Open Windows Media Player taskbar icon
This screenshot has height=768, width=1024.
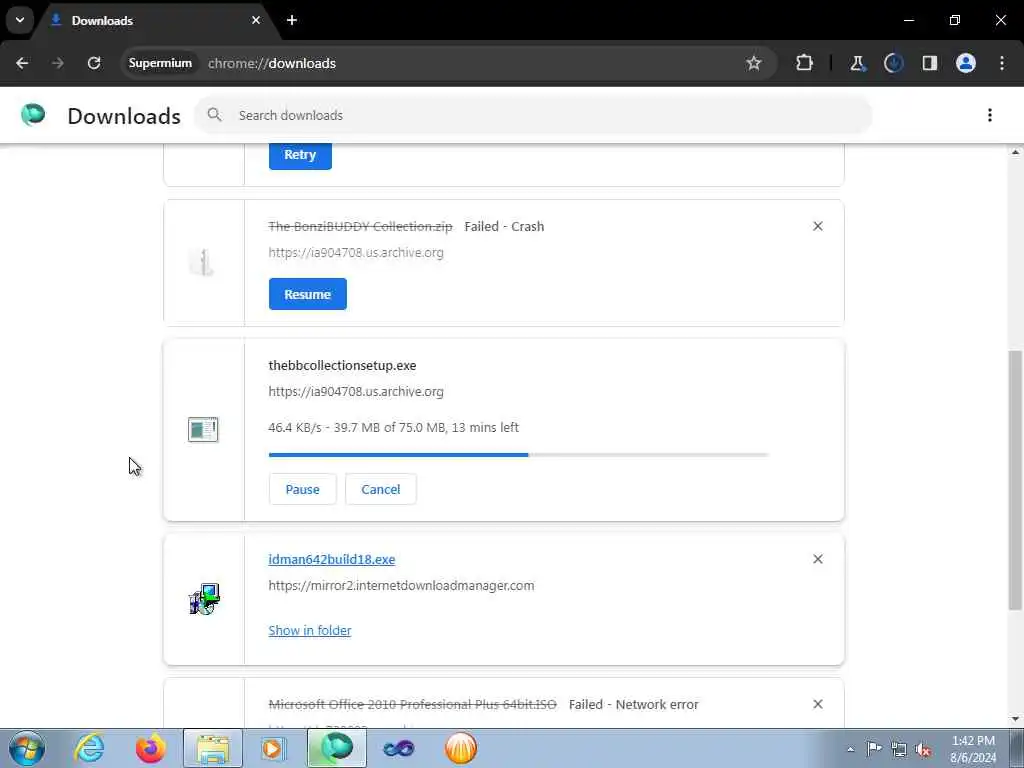click(273, 748)
